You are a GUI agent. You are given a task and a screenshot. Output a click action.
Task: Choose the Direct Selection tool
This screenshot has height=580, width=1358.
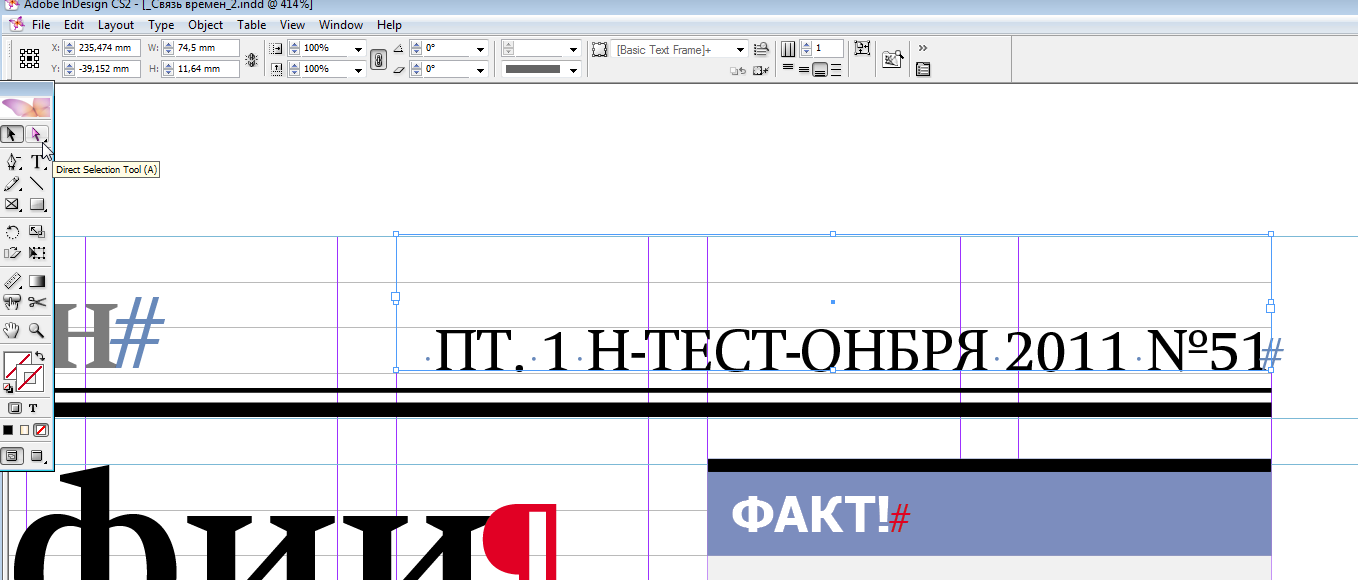37,134
